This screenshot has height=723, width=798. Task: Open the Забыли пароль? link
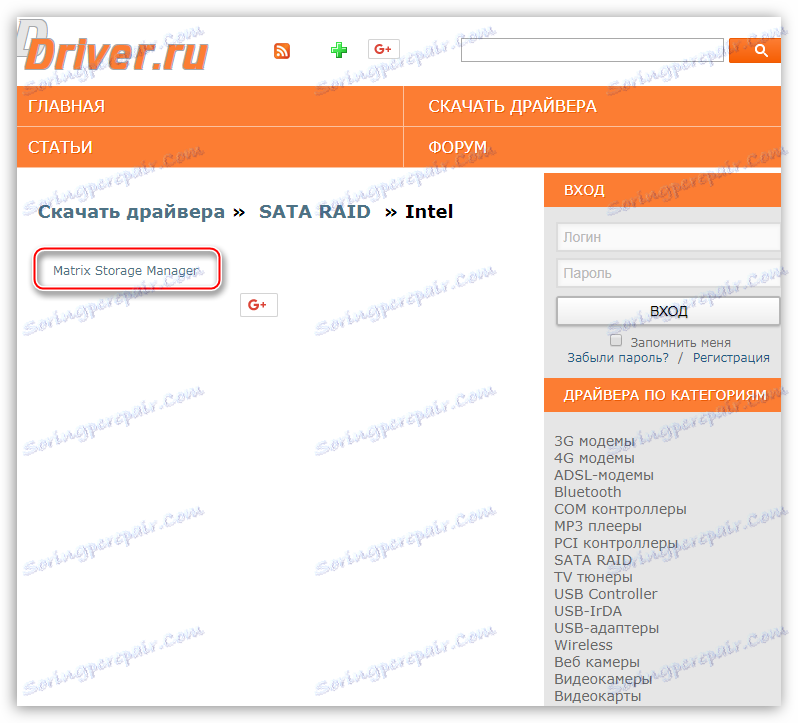[618, 358]
